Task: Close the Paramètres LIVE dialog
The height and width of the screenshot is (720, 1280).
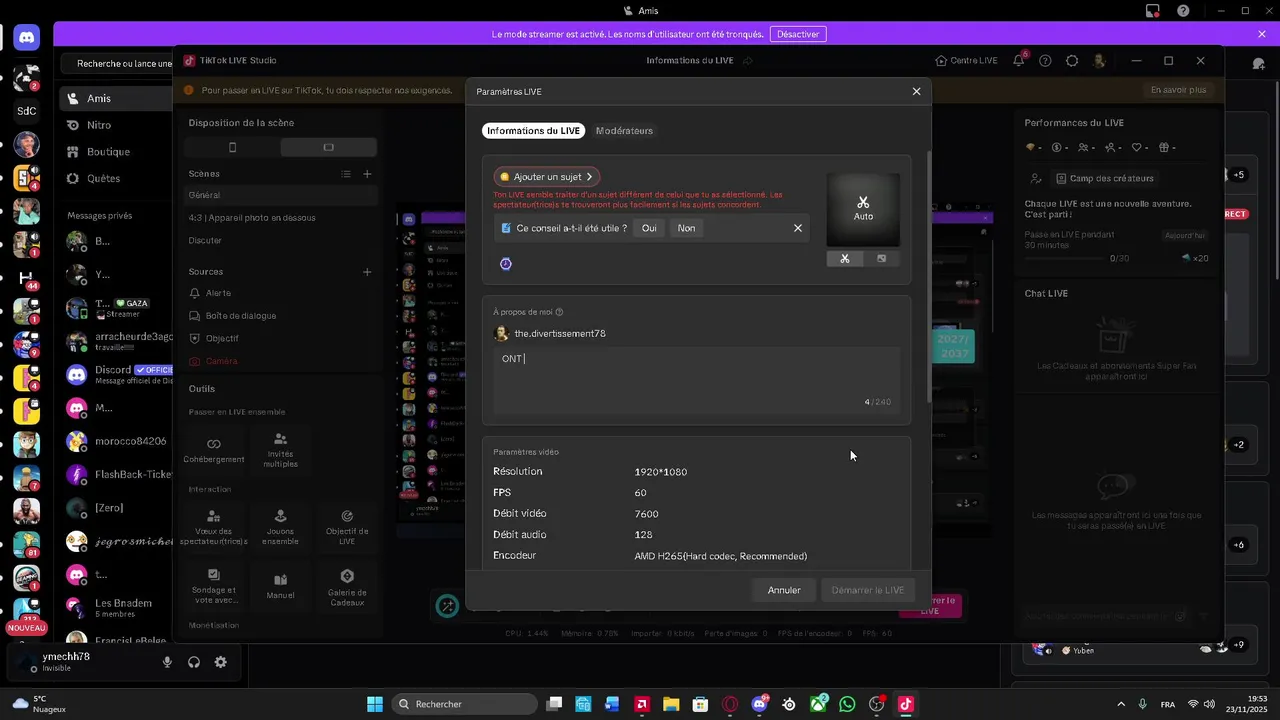Action: (916, 91)
